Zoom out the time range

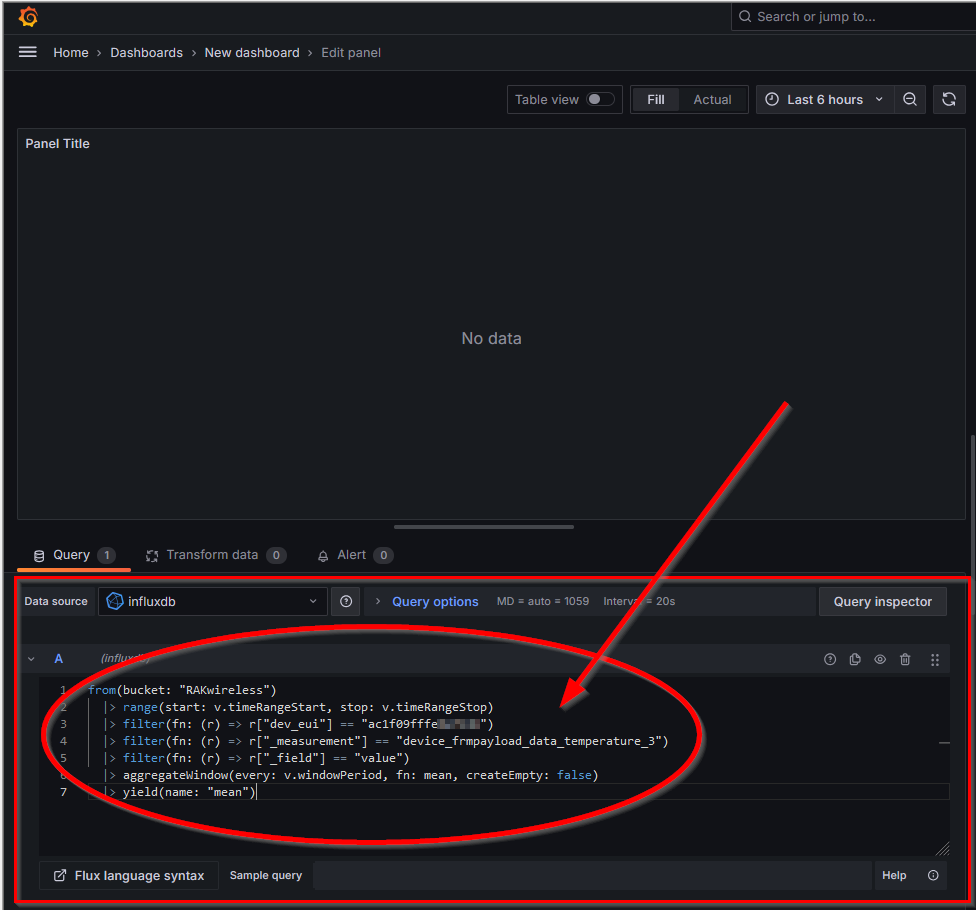(910, 99)
